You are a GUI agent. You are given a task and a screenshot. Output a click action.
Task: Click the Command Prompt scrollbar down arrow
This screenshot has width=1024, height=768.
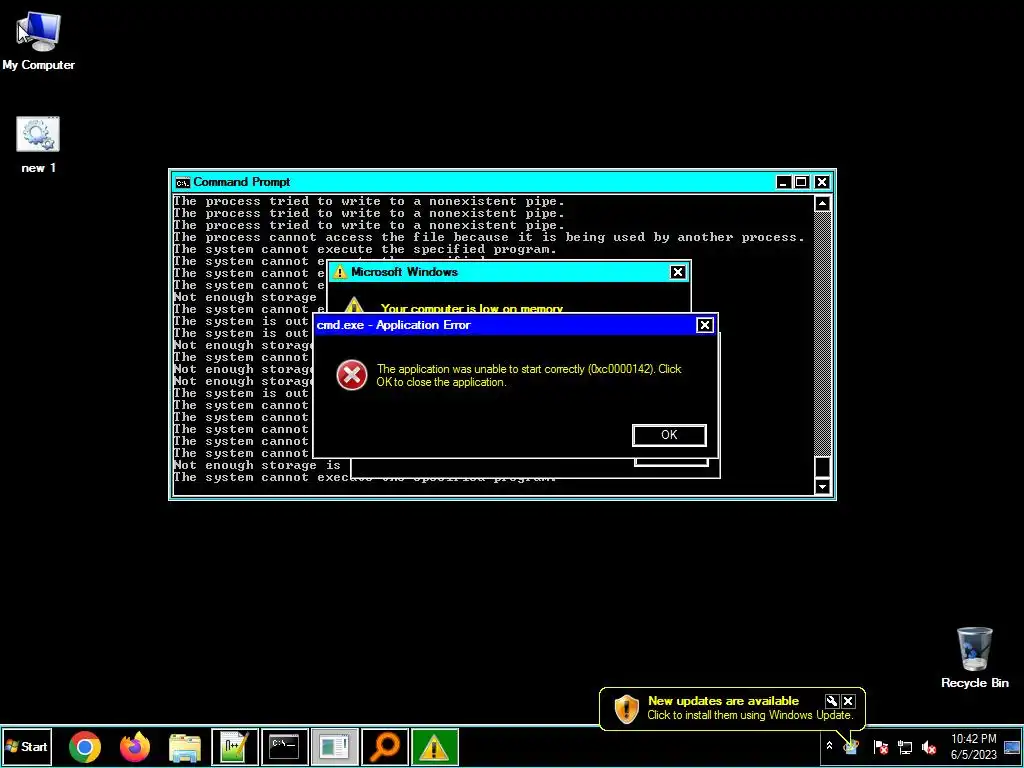tap(822, 486)
